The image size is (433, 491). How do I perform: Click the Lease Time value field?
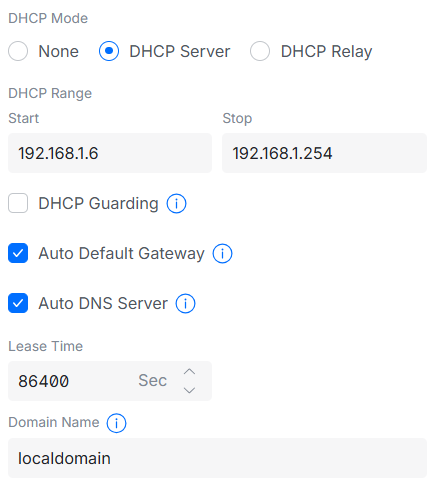(110, 381)
